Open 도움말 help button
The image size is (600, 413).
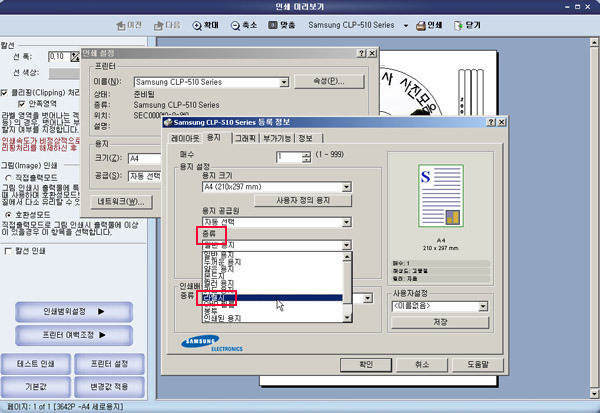(x=478, y=364)
